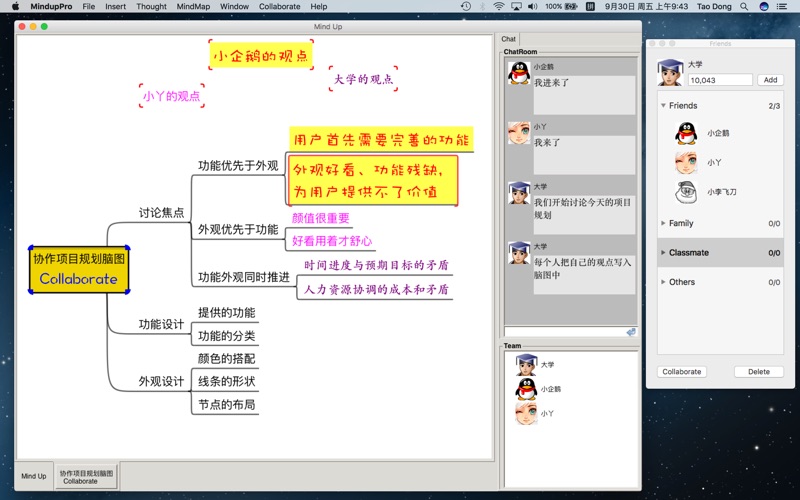Open the Apple menu

15,6
